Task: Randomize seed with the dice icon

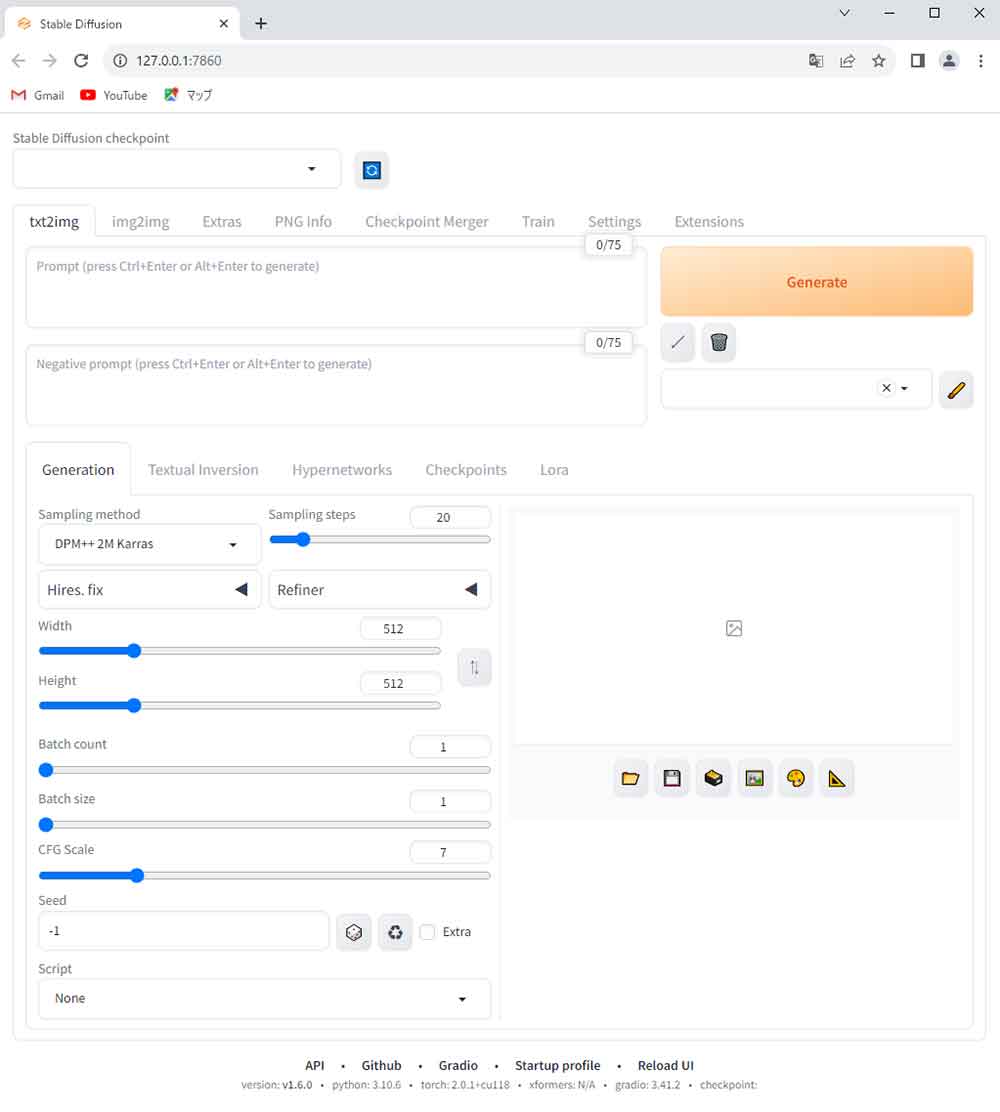Action: click(x=354, y=932)
